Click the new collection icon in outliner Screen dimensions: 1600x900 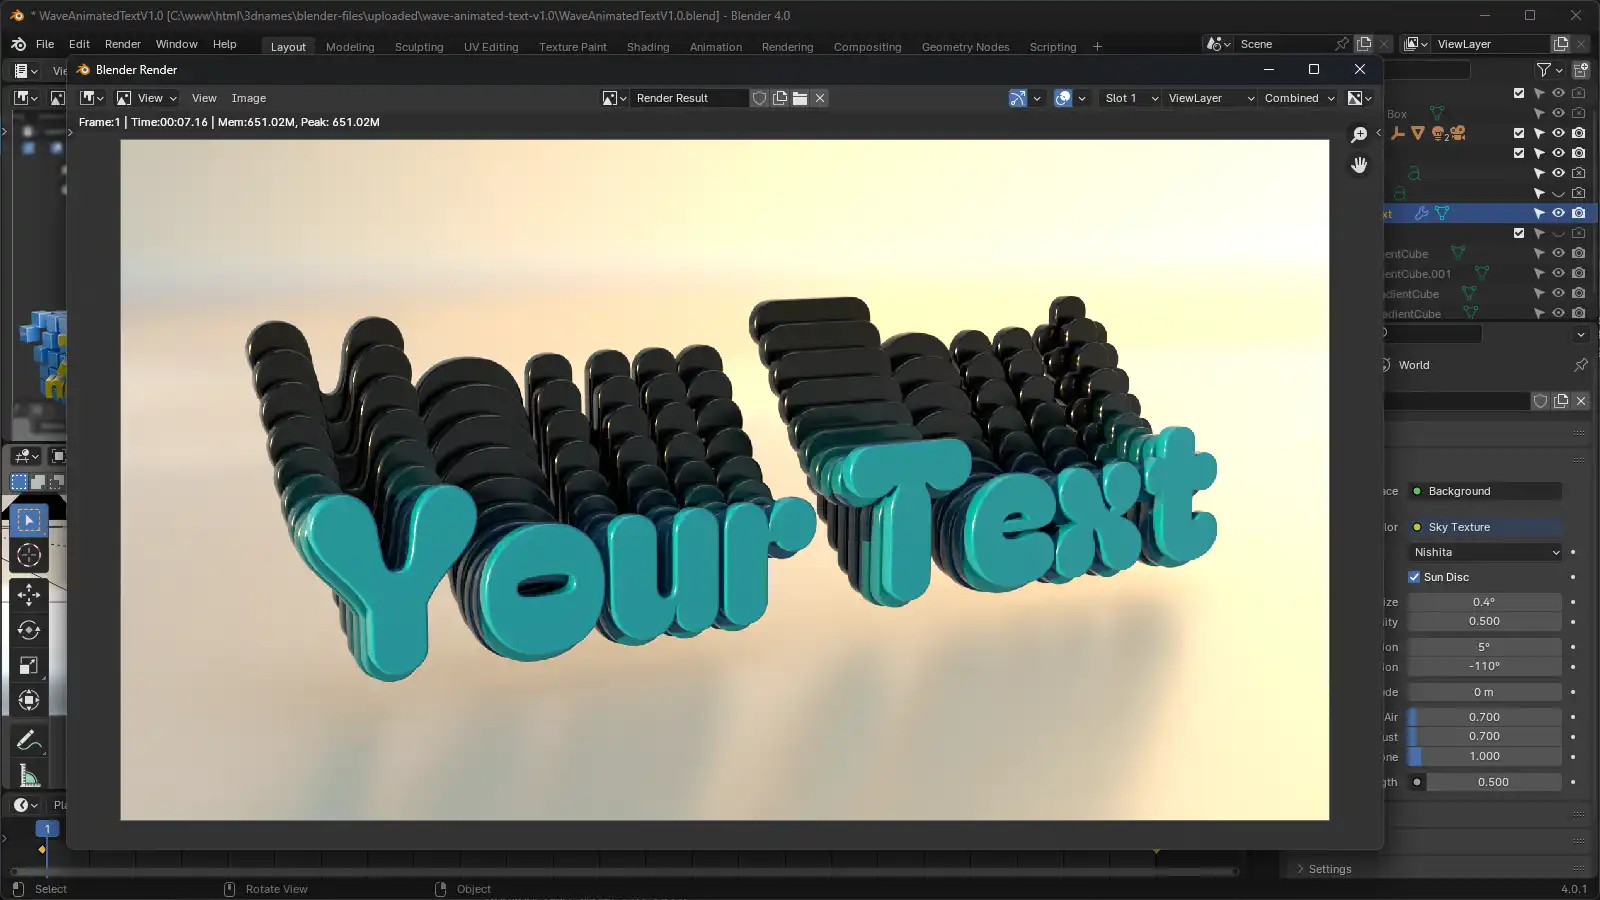coord(1581,70)
